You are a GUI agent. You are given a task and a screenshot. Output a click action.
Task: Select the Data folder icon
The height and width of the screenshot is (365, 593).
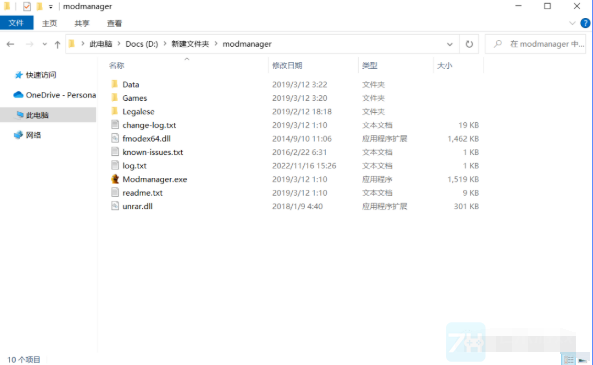click(115, 84)
